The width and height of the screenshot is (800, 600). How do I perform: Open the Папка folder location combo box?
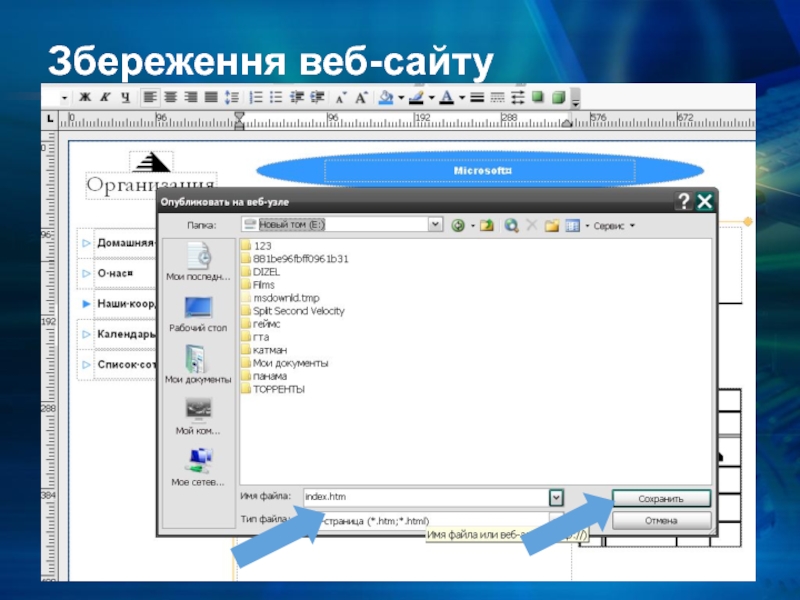[x=341, y=224]
